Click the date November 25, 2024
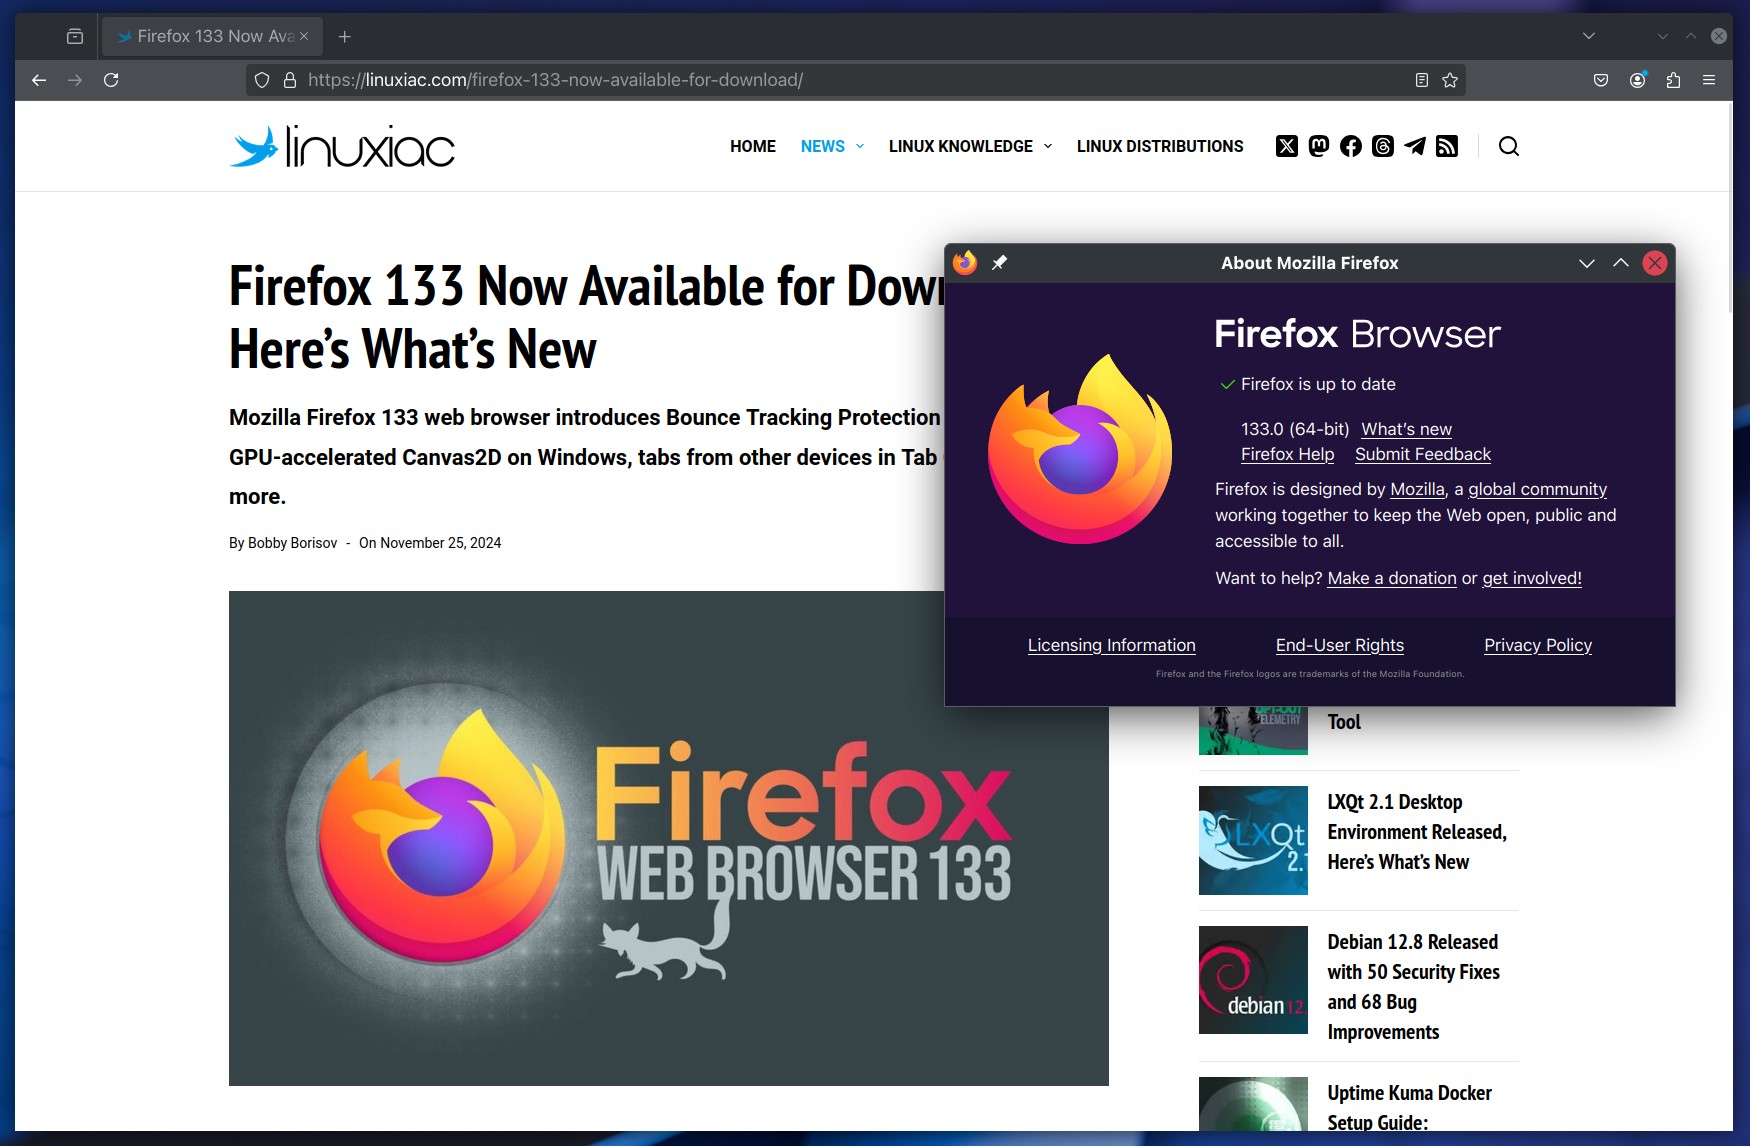Viewport: 1750px width, 1146px height. 440,543
